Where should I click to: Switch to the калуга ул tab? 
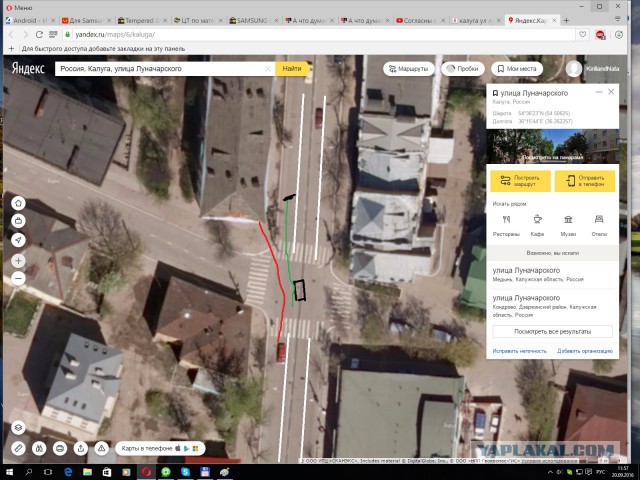[476, 20]
